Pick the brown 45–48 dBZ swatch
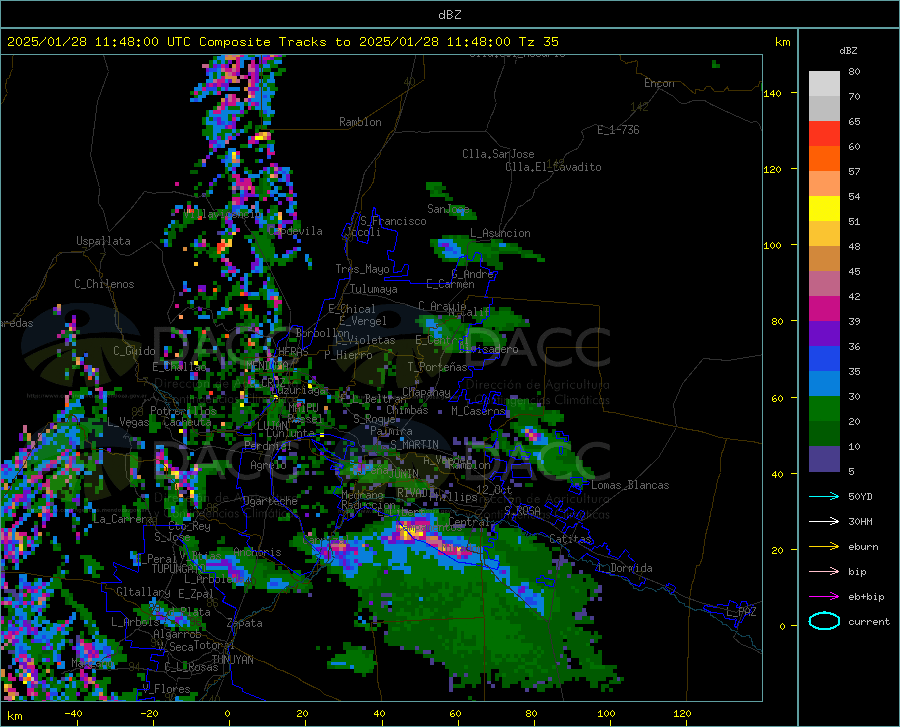 point(824,259)
